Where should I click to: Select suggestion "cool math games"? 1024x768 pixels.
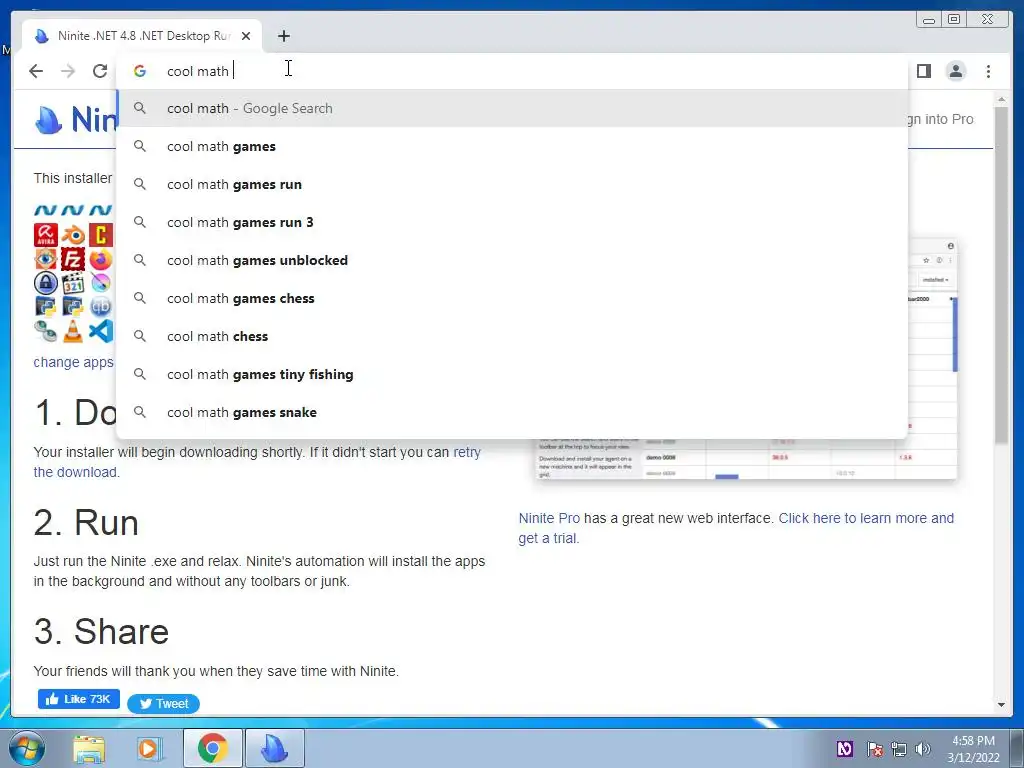pos(512,146)
